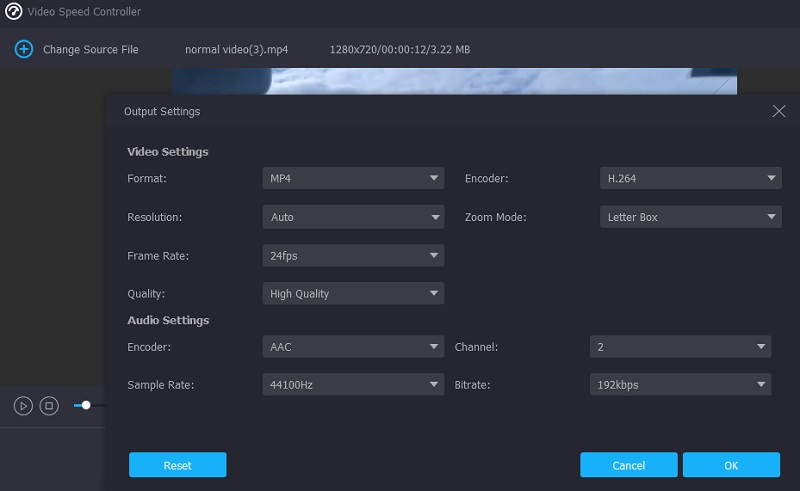
Task: Open the Frame Rate dropdown showing 24fps
Action: (353, 256)
